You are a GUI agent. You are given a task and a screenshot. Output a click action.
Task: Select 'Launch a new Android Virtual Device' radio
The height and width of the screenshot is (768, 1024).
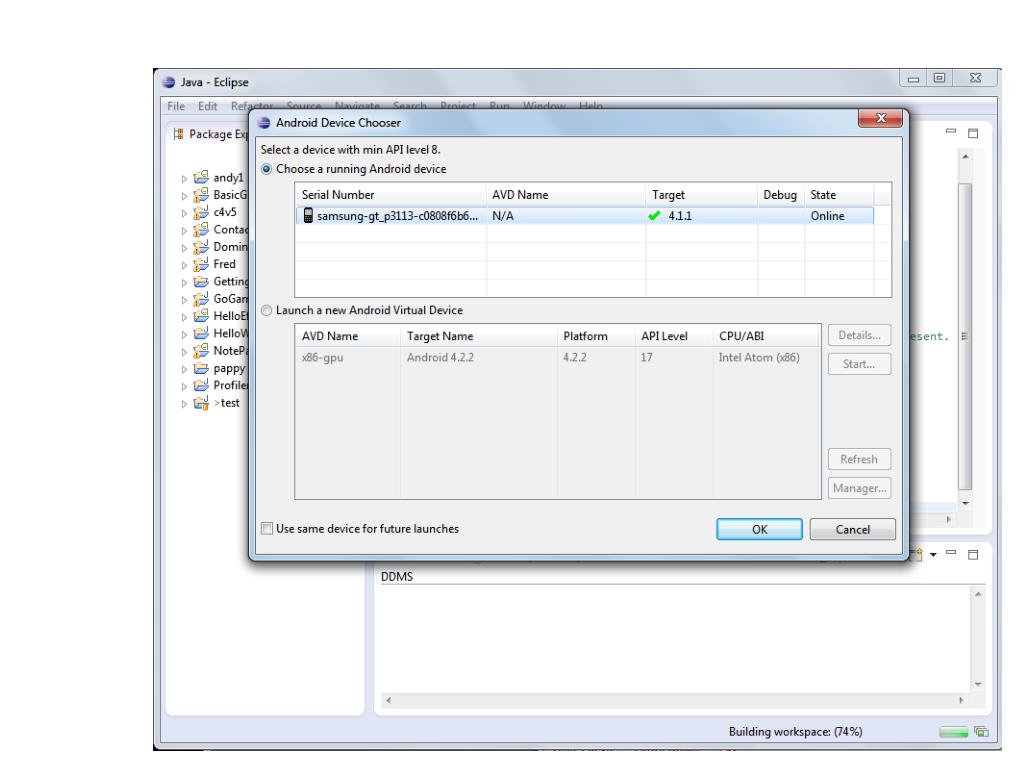coord(266,311)
